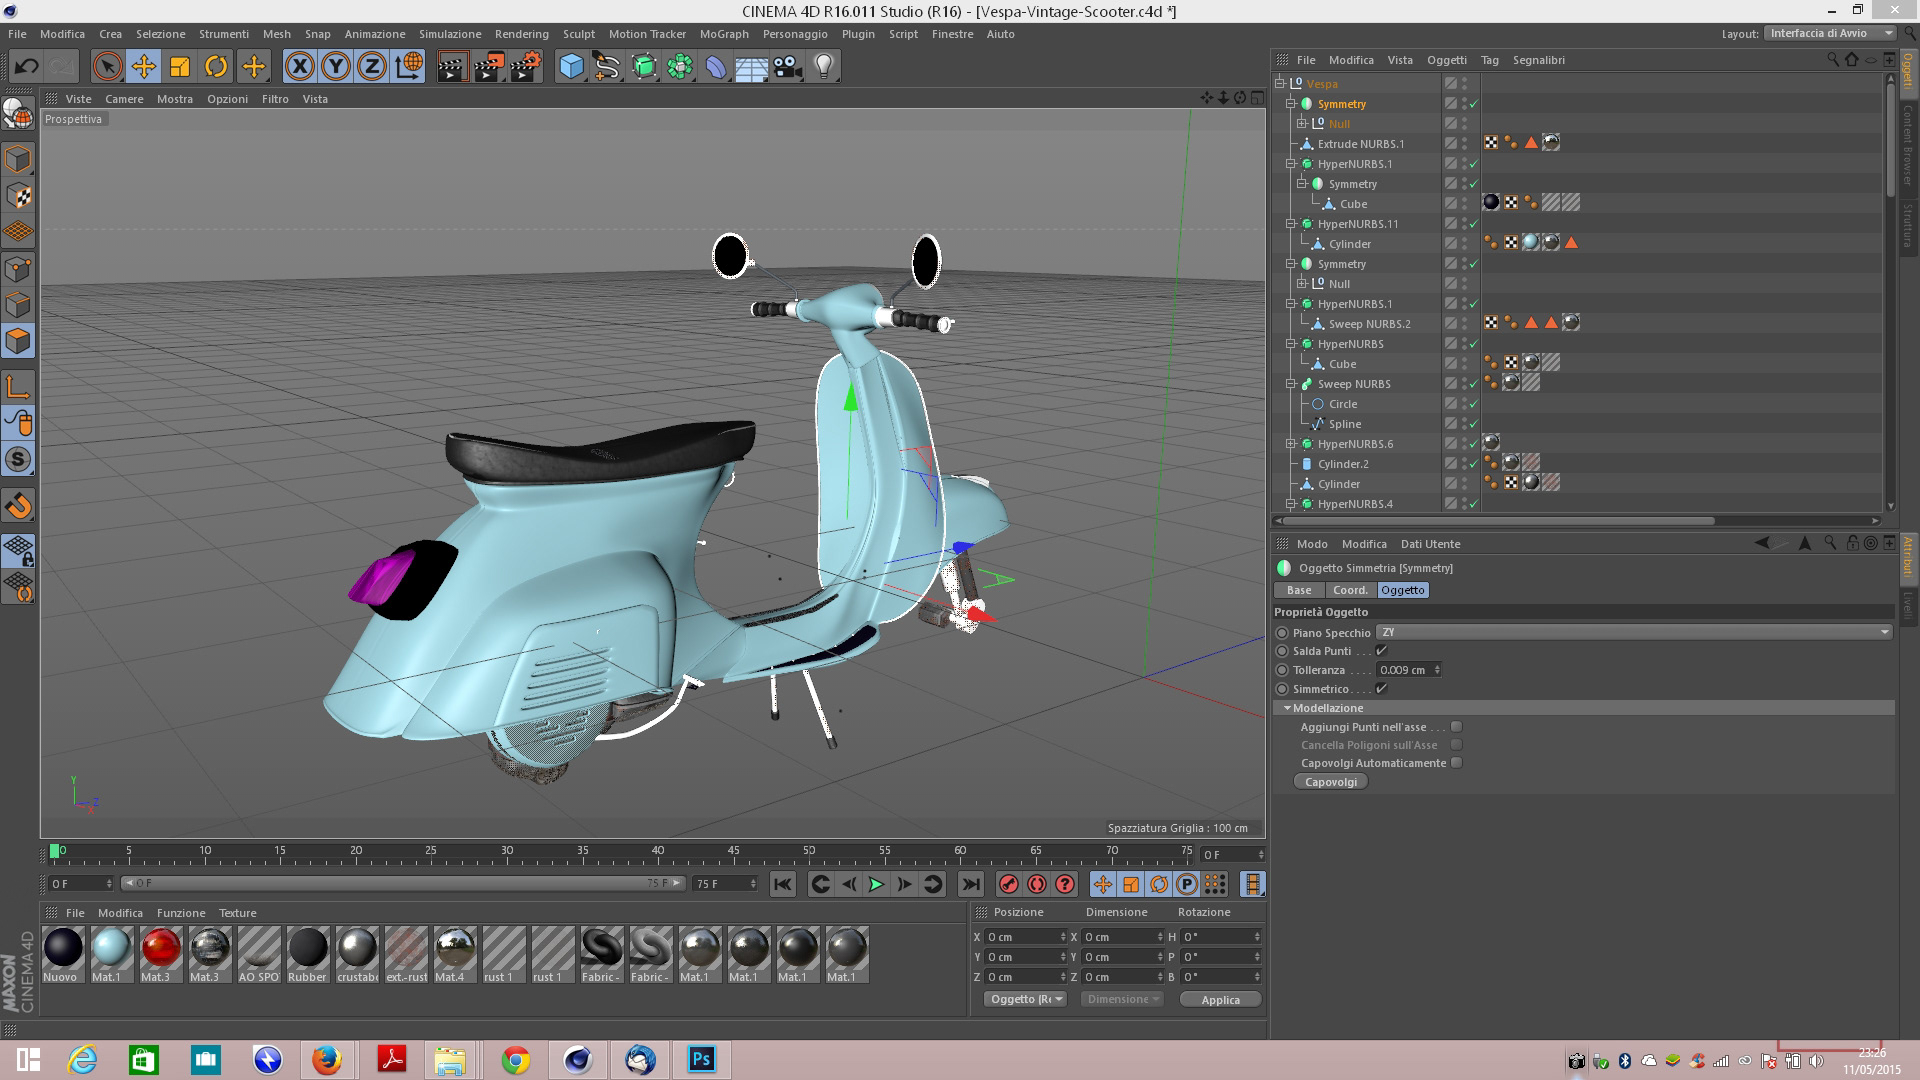Toggle the green check on HyperNURBS.11

1474,224
